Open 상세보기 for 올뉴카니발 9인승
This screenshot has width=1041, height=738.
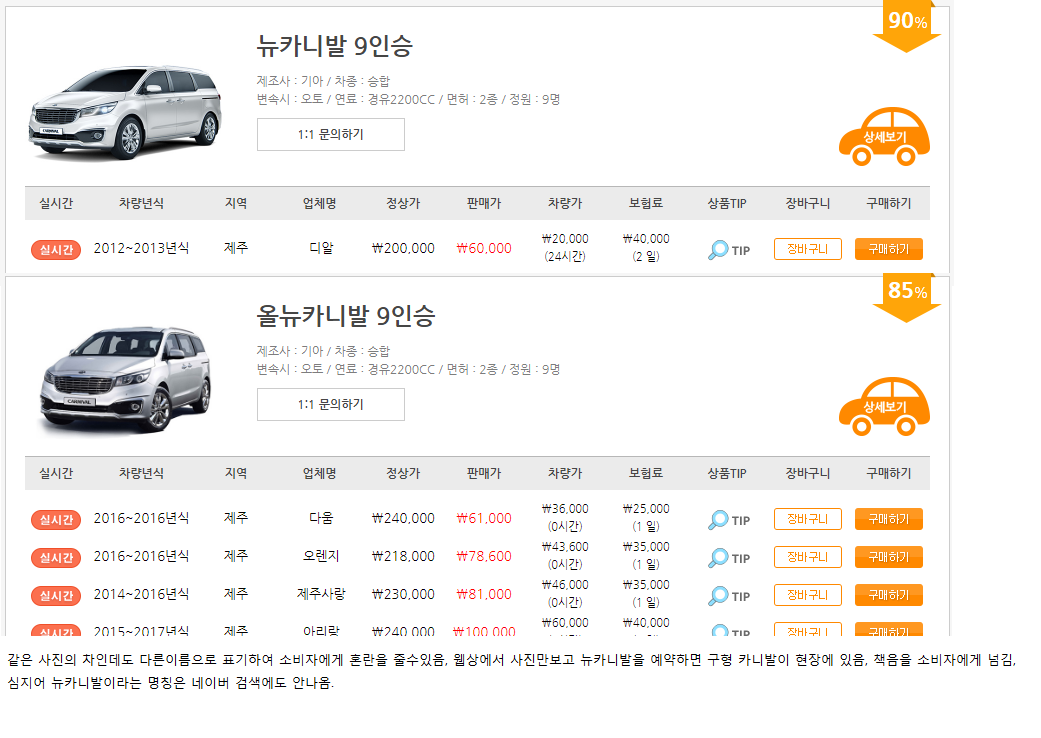click(884, 408)
